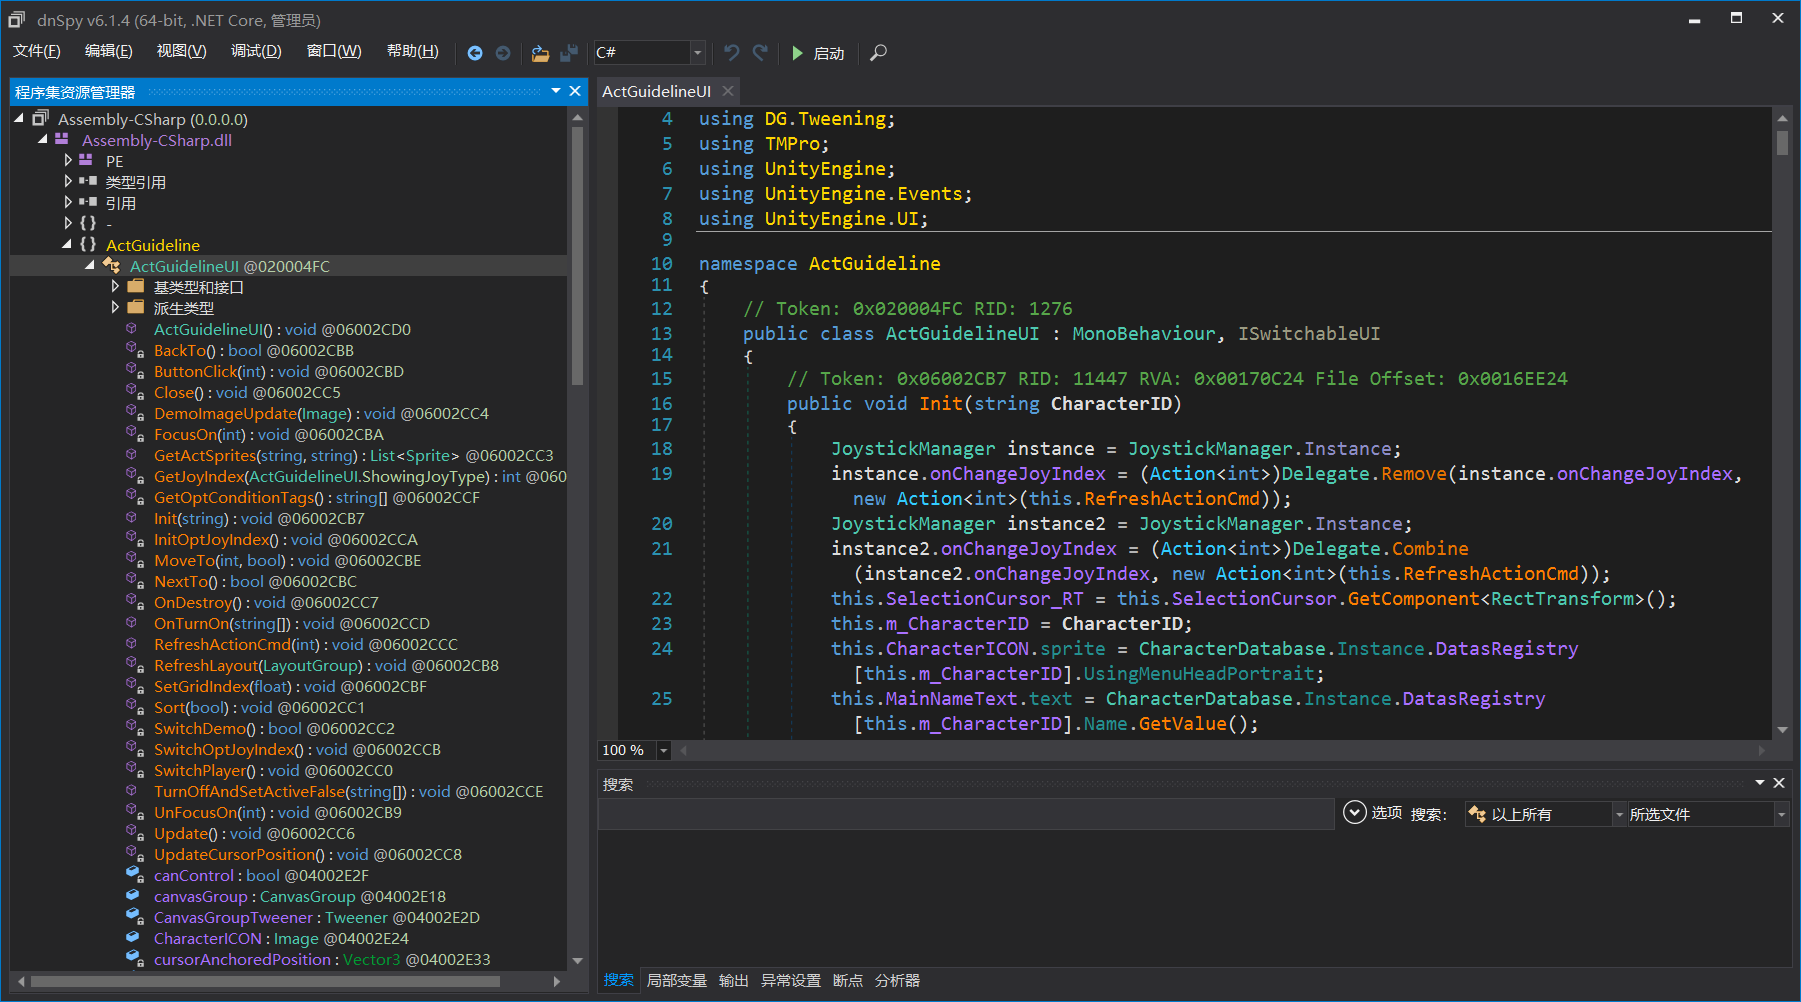Collapse the ActGuideline namespace node

point(67,244)
